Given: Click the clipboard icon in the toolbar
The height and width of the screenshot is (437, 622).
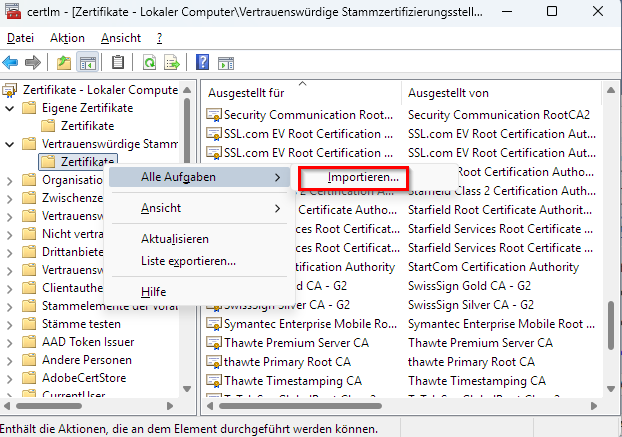Looking at the screenshot, I should (118, 62).
